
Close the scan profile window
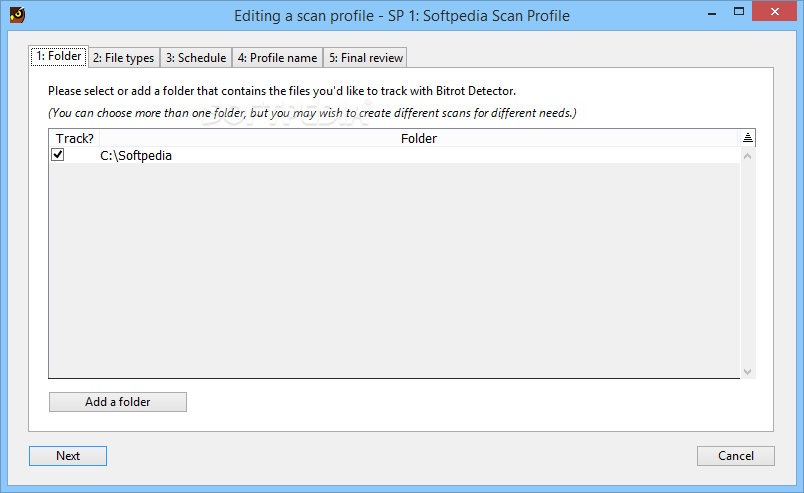pyautogui.click(x=774, y=11)
